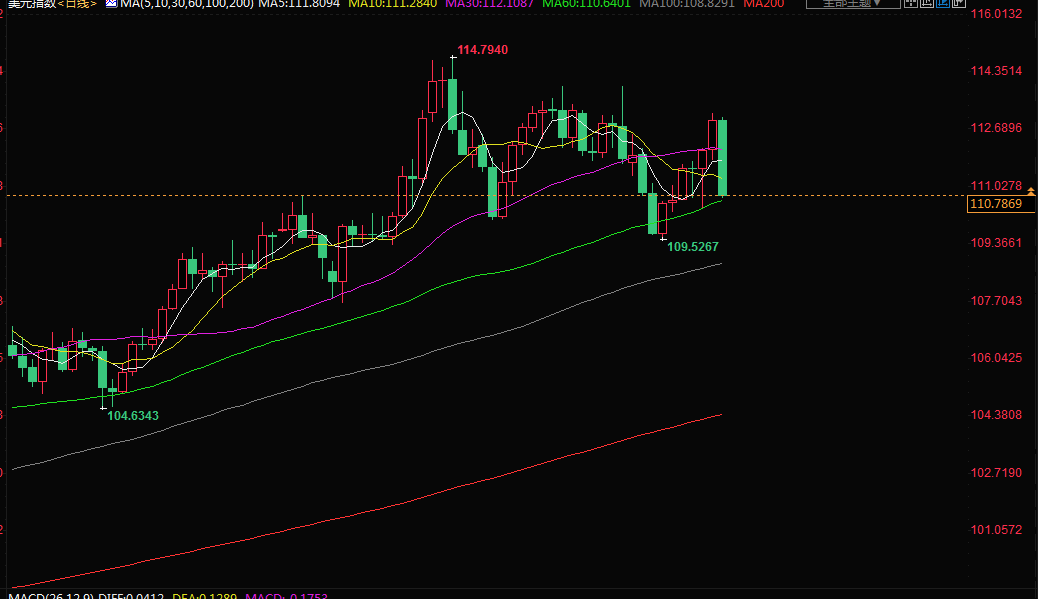Screen dimensions: 1038x599
Task: Click the small square icon left of MA label
Action: click(x=111, y=4)
